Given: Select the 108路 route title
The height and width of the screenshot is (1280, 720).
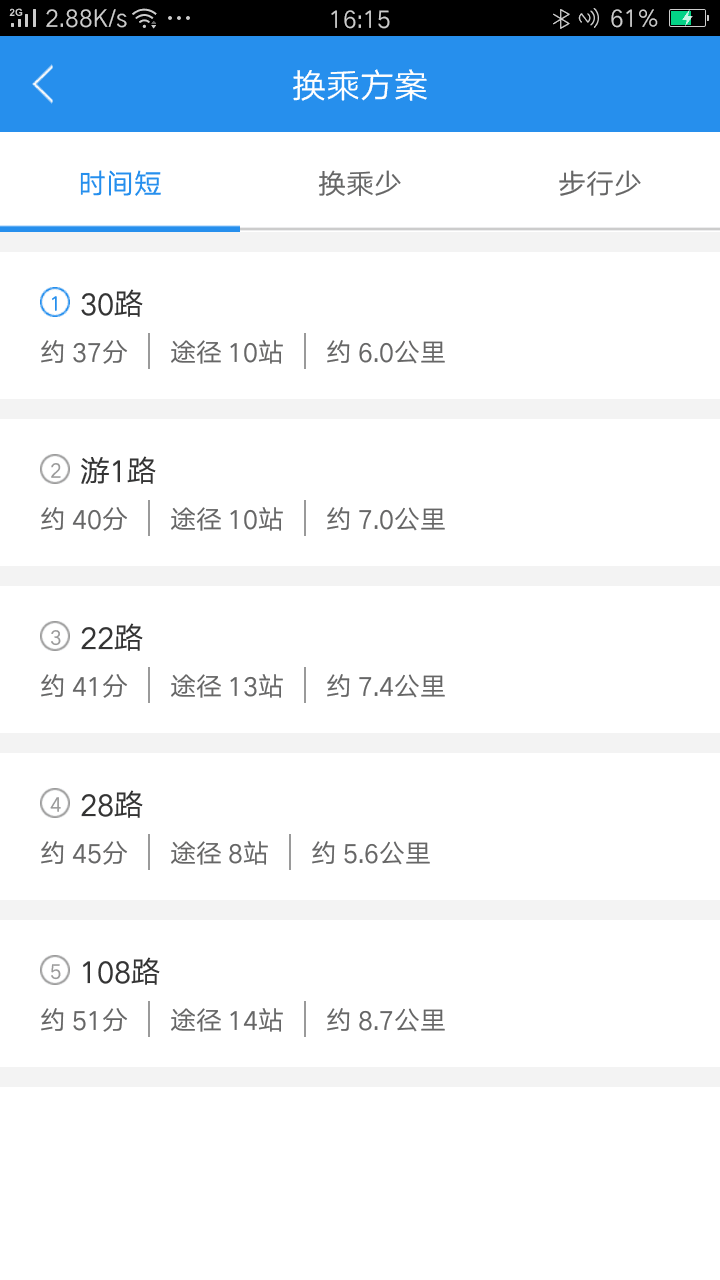Looking at the screenshot, I should pos(120,972).
